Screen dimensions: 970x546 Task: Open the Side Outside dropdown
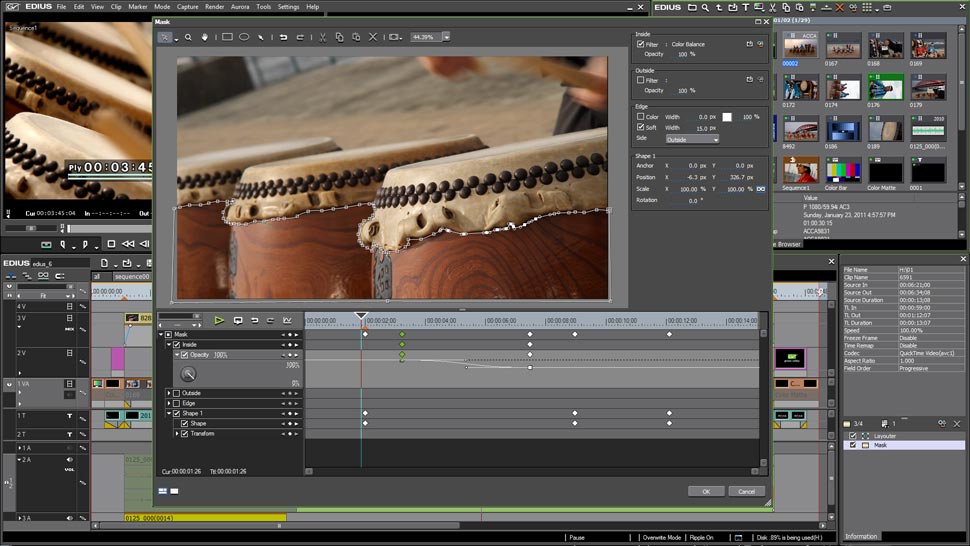(692, 140)
